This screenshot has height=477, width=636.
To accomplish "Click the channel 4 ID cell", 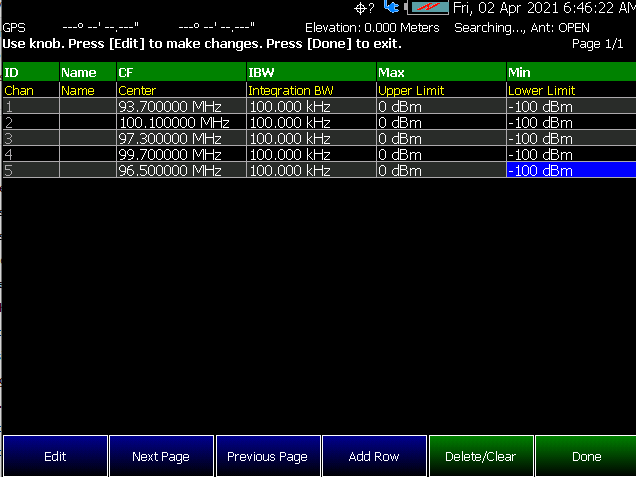I will click(x=31, y=154).
